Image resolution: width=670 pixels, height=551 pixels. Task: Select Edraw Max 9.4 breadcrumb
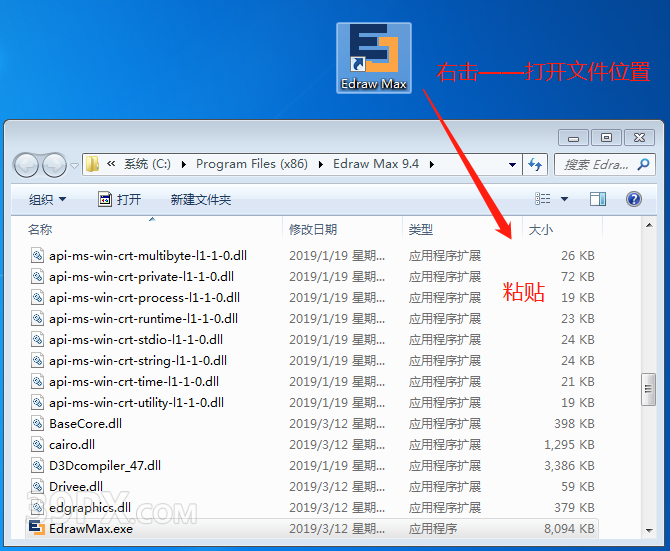[x=376, y=164]
